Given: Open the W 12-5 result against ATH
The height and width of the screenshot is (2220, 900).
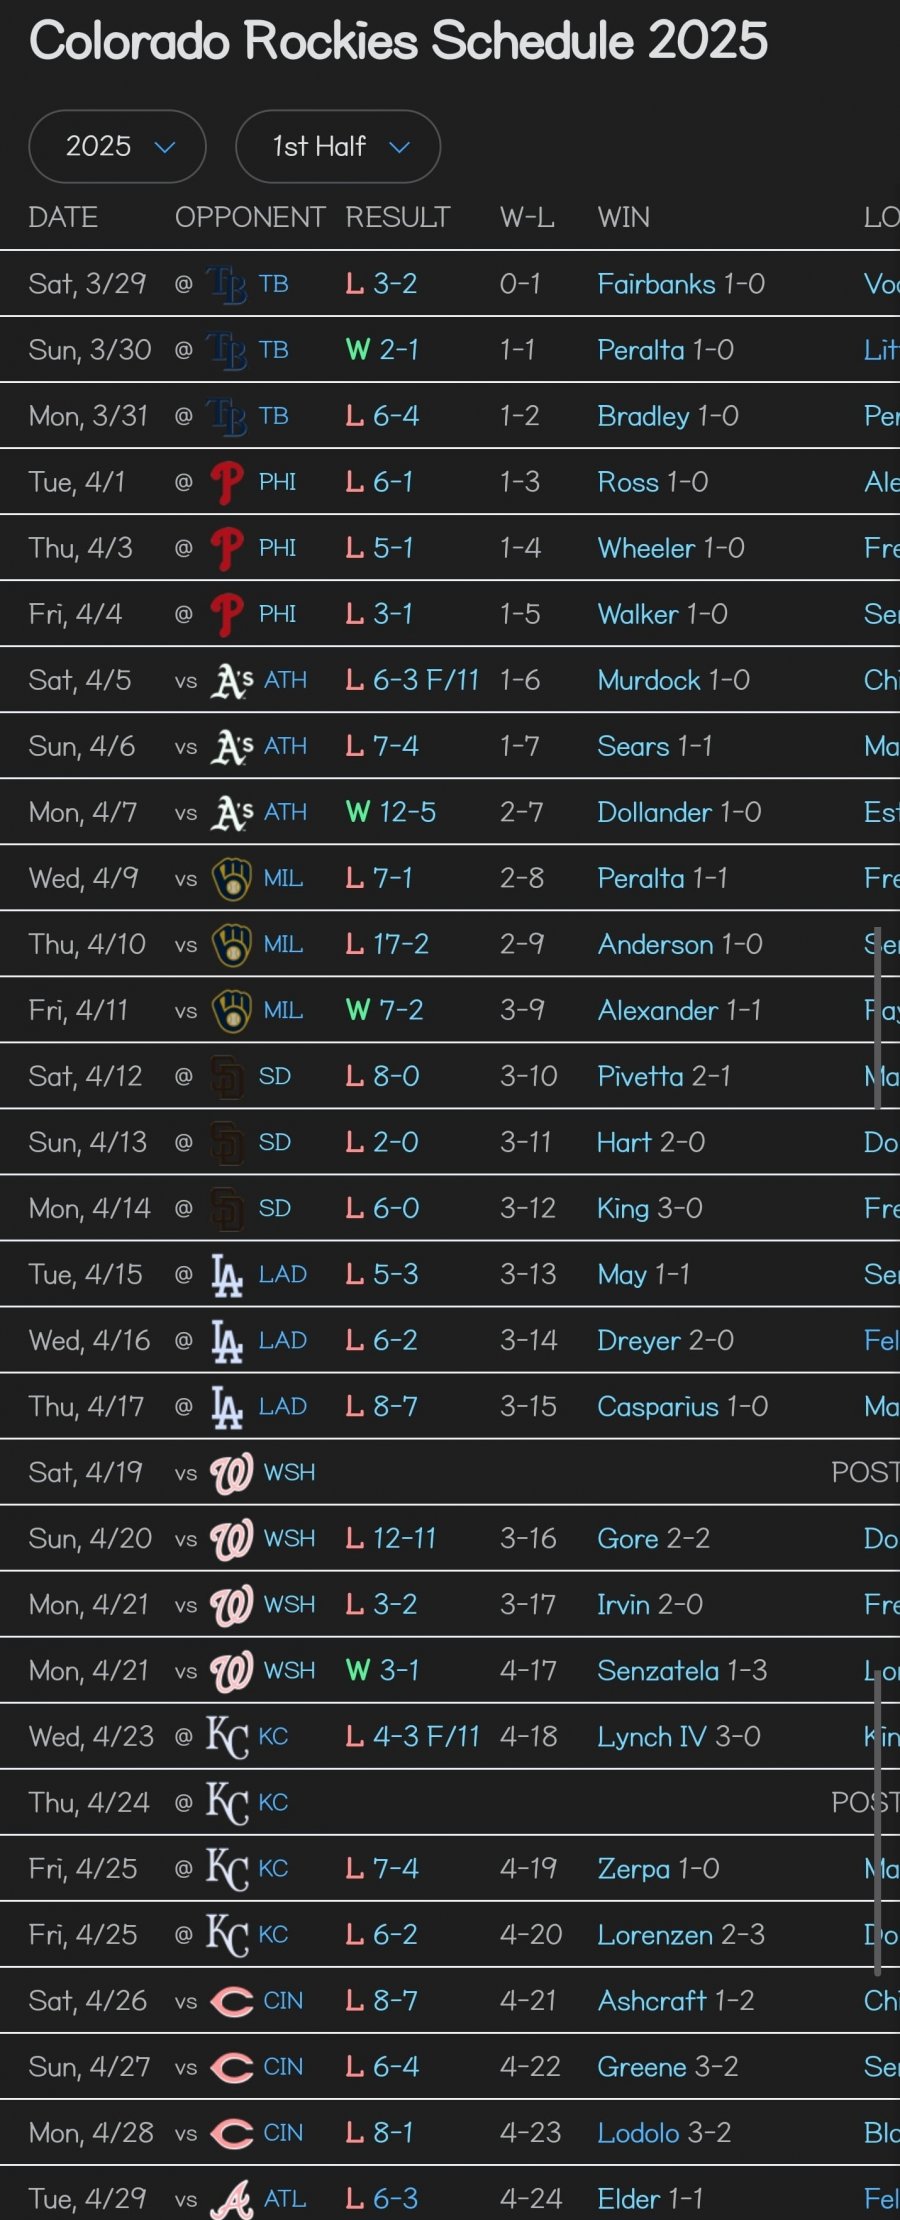Looking at the screenshot, I should [x=391, y=812].
